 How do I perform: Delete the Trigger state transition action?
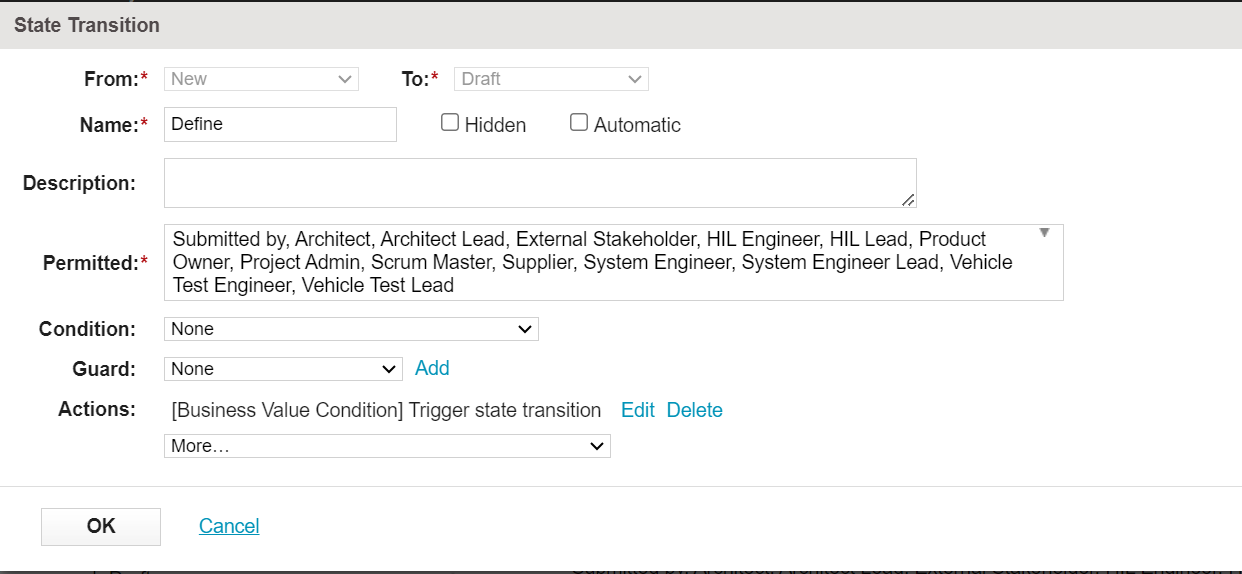click(694, 410)
